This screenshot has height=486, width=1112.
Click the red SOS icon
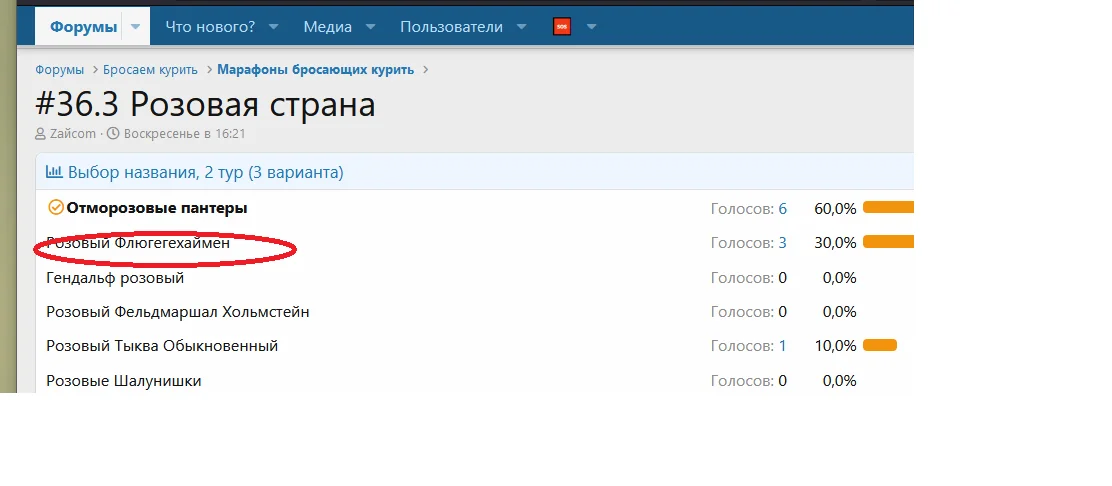562,27
